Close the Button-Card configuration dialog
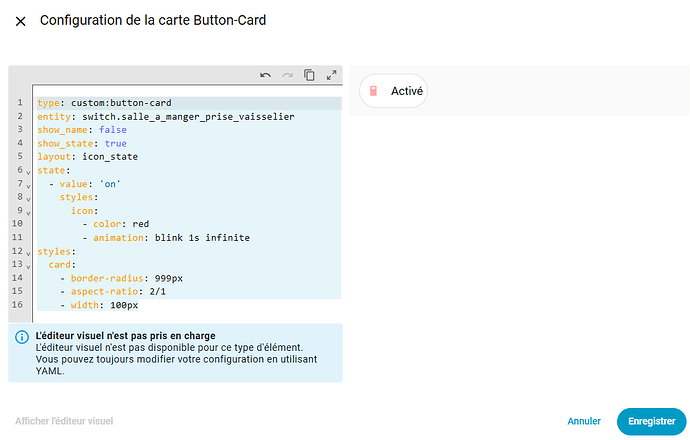The height and width of the screenshot is (440, 690). (x=20, y=21)
